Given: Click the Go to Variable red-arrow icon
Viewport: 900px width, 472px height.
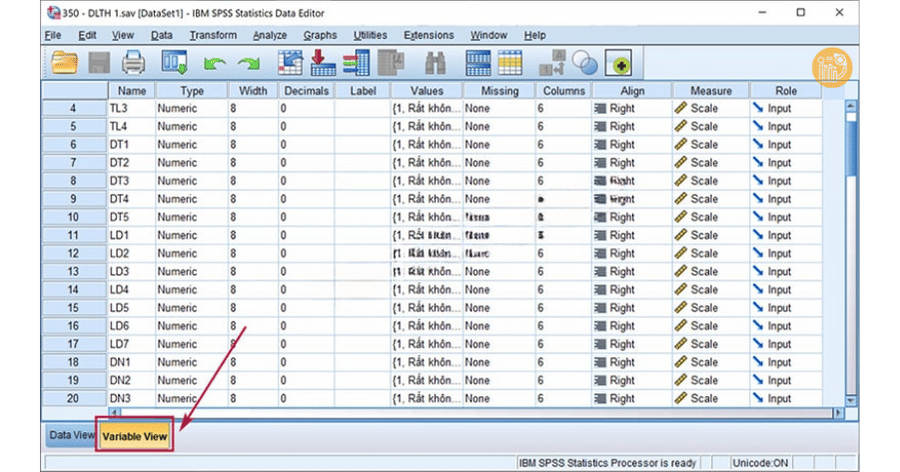Looking at the screenshot, I should [323, 63].
